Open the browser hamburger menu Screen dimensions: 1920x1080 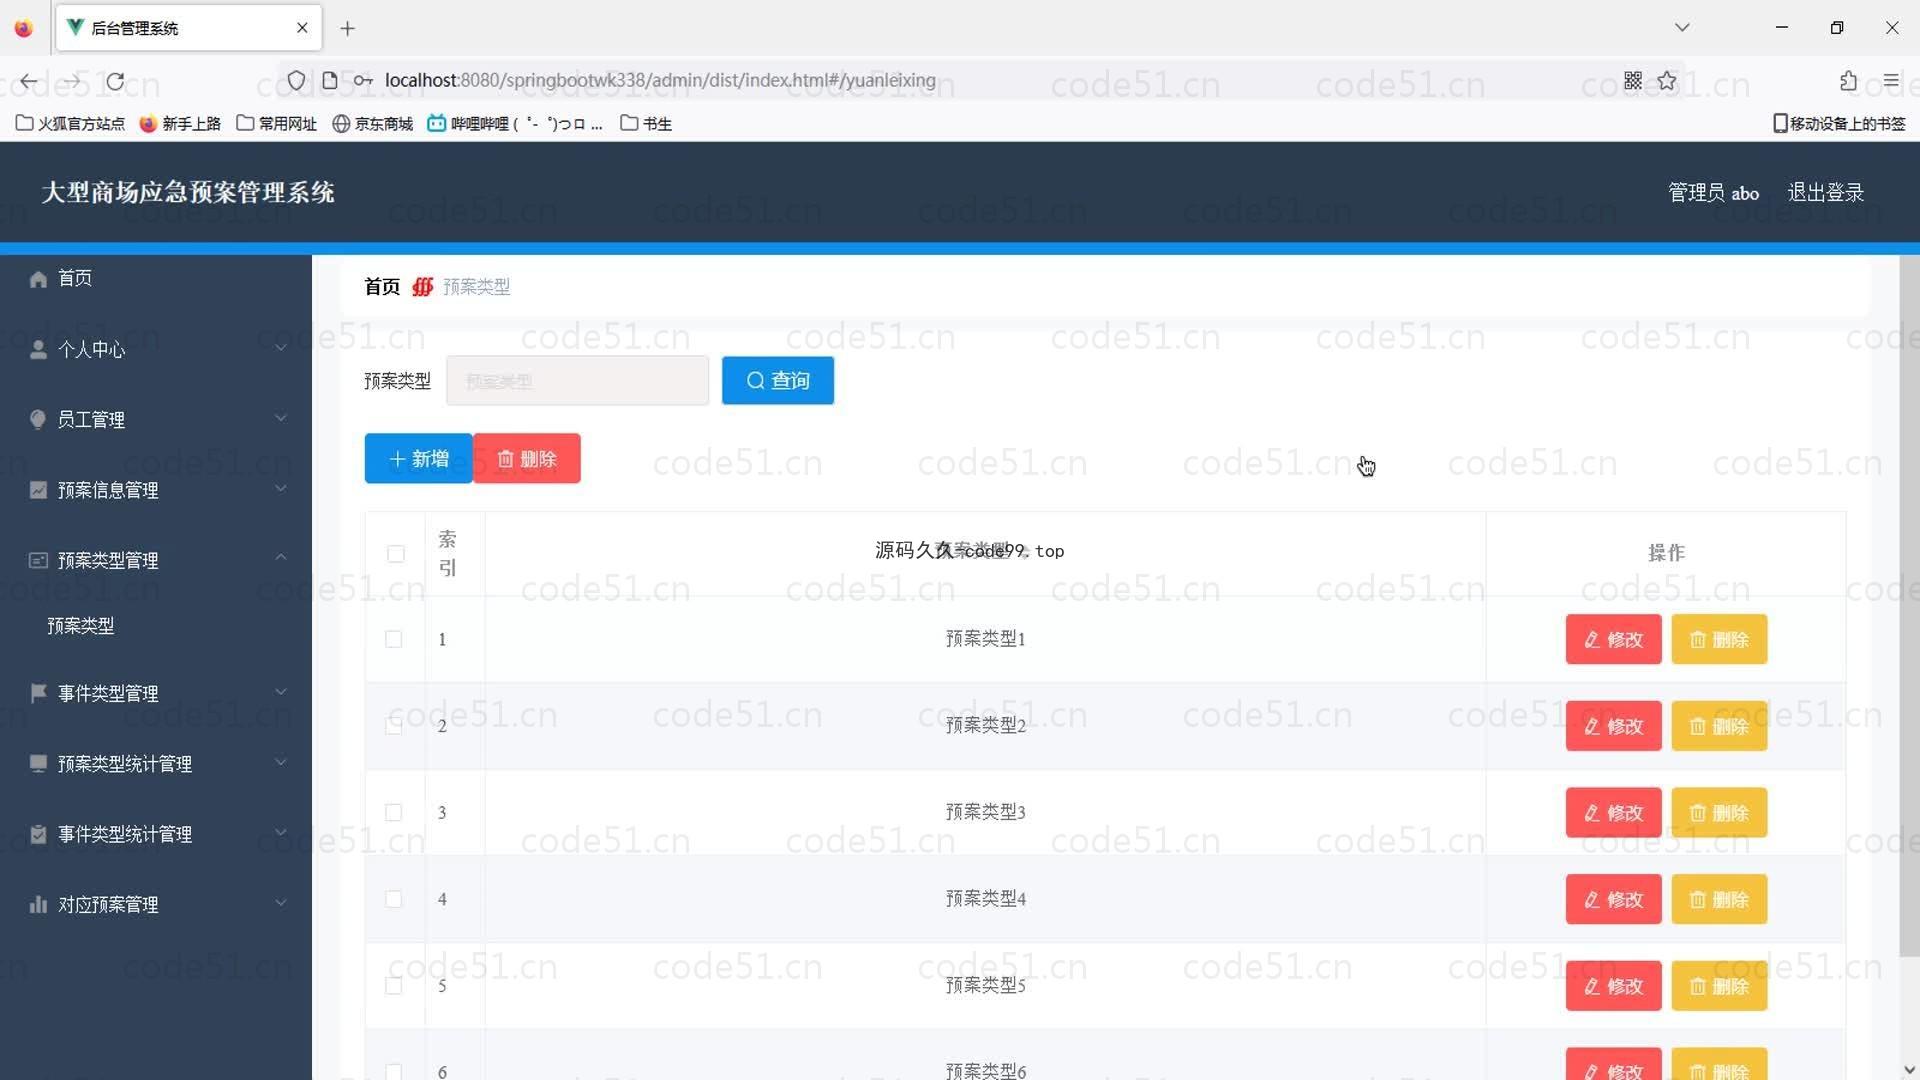[x=1890, y=81]
